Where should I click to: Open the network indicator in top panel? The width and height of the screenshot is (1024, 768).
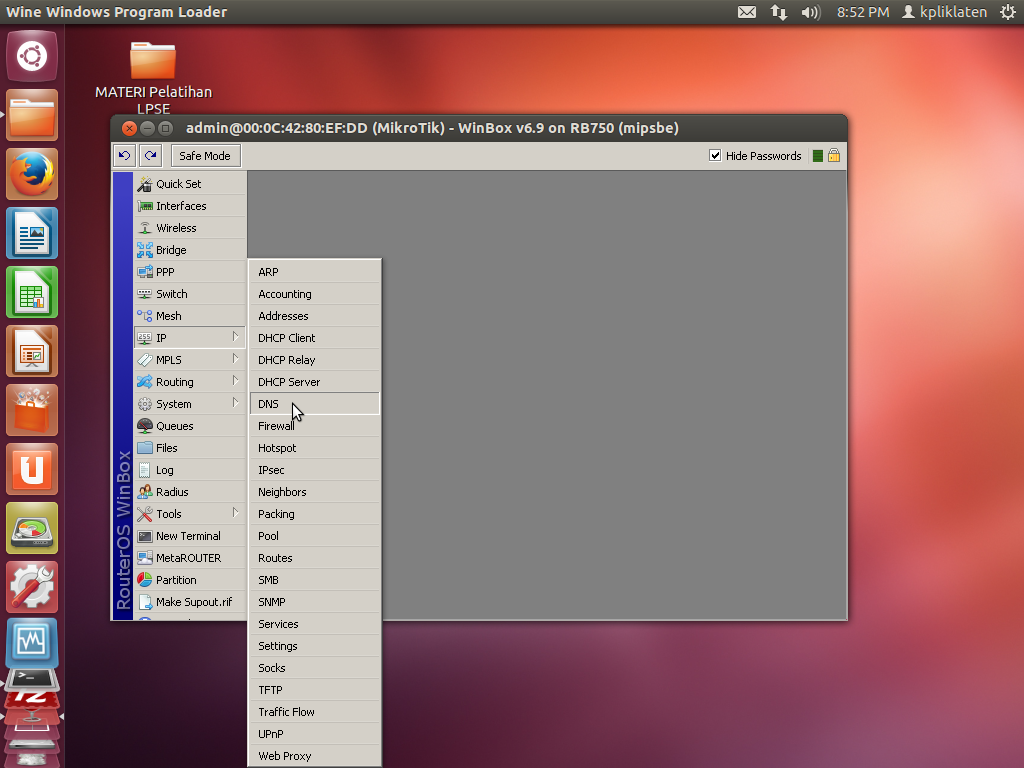[778, 12]
